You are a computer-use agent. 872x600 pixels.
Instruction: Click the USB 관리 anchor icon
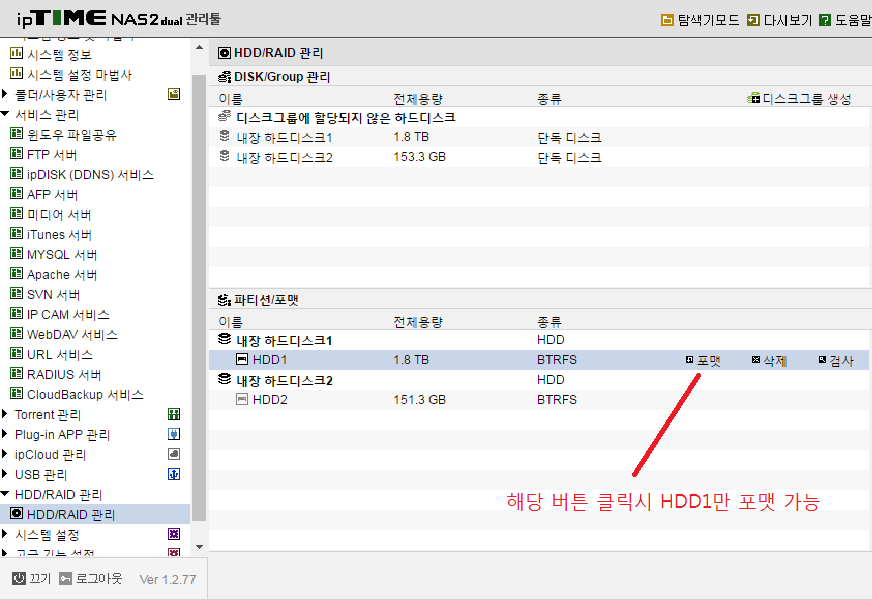click(x=174, y=474)
